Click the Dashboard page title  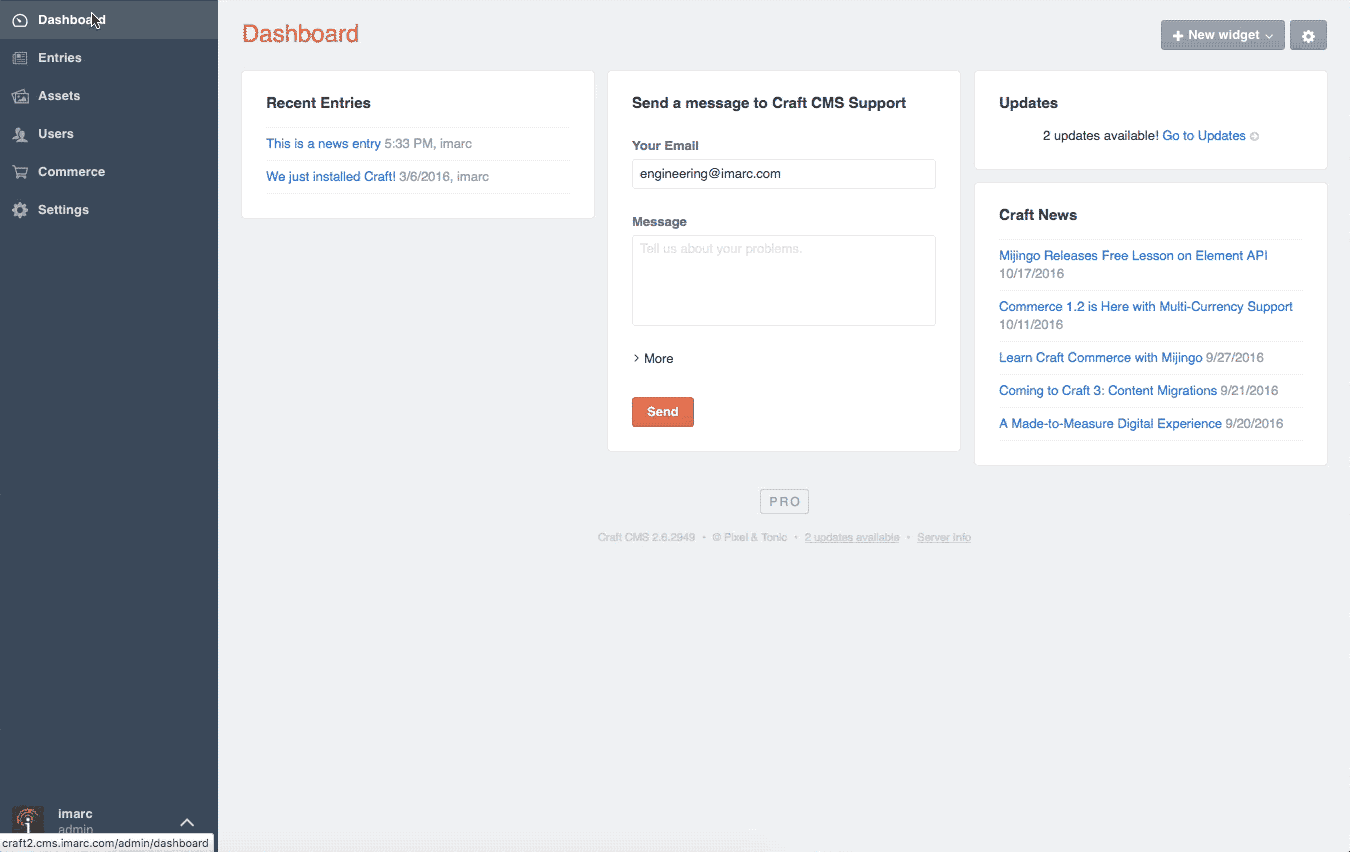point(300,34)
